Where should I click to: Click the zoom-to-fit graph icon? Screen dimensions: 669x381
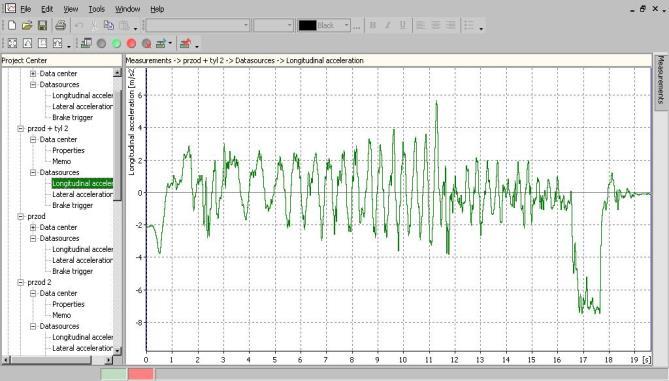tap(12, 44)
